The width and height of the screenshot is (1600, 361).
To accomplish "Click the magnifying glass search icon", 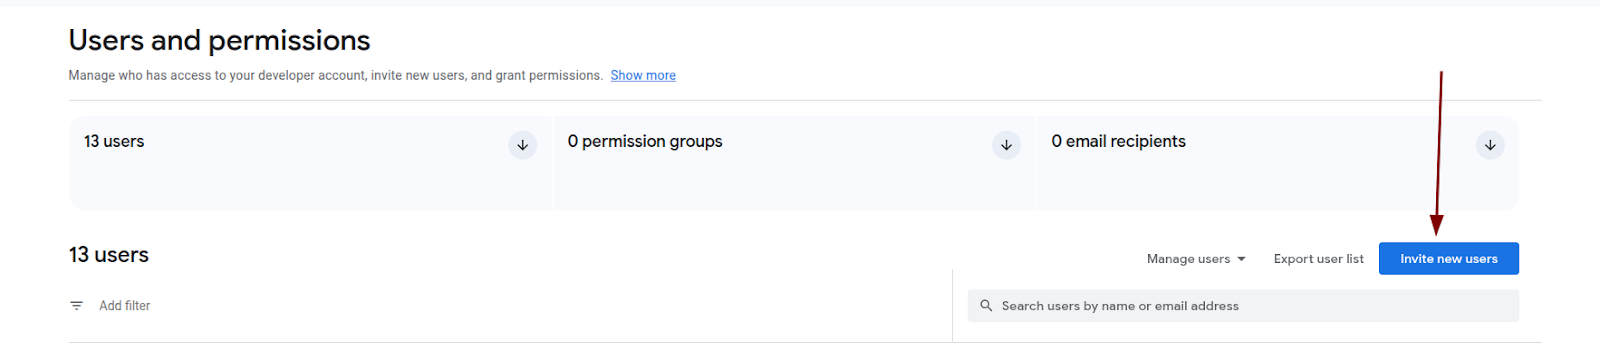I will [x=986, y=306].
